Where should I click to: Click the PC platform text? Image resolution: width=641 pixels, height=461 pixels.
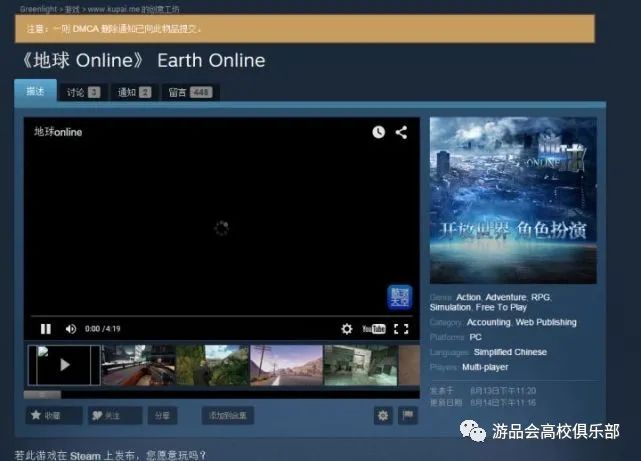pos(475,337)
